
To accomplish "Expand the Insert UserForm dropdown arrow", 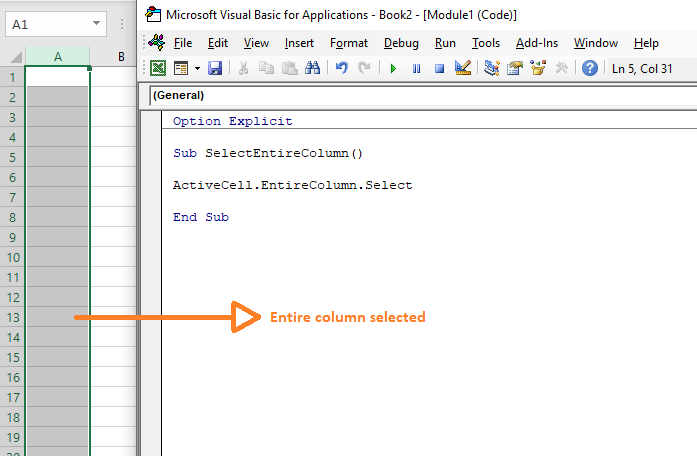I will 197,69.
